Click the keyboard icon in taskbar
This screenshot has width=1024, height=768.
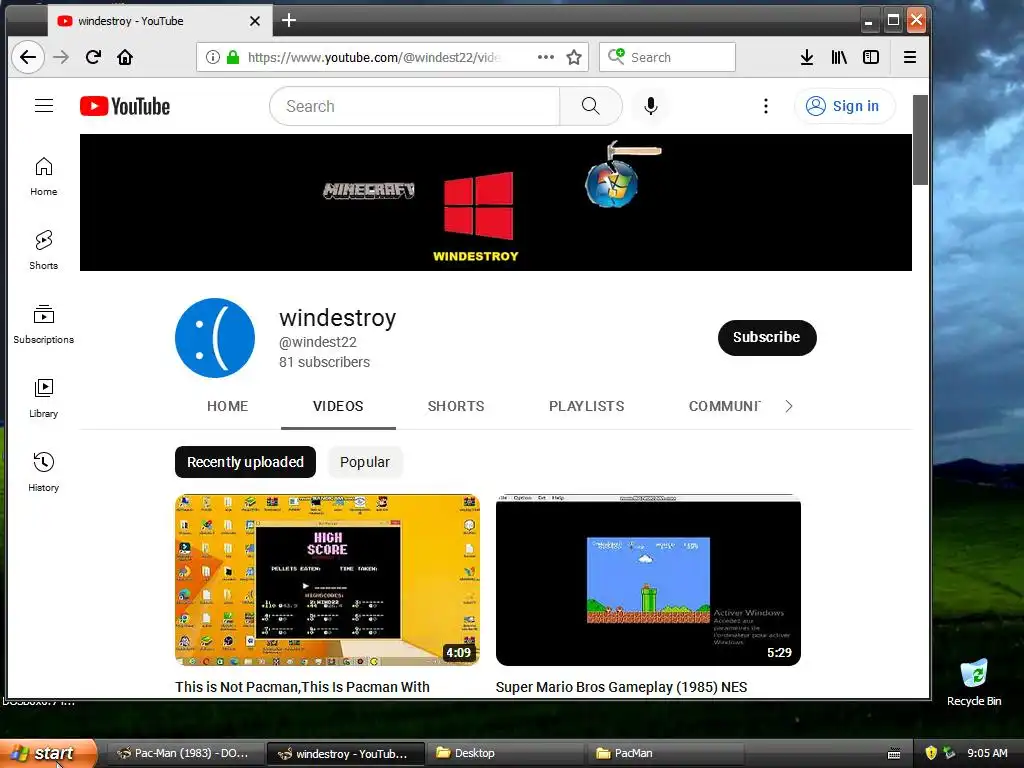894,754
